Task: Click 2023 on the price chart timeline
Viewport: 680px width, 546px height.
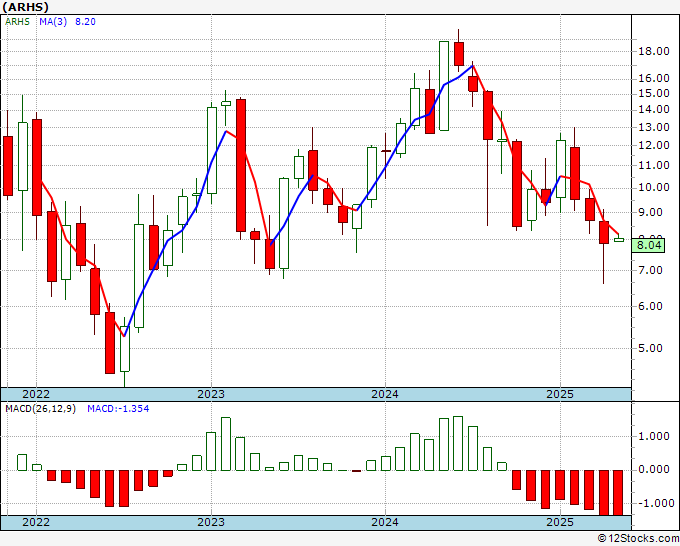Action: (x=211, y=394)
